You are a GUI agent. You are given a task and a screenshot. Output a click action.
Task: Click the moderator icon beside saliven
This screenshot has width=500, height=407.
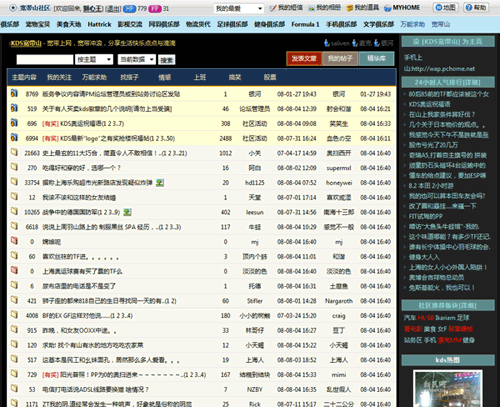[327, 43]
